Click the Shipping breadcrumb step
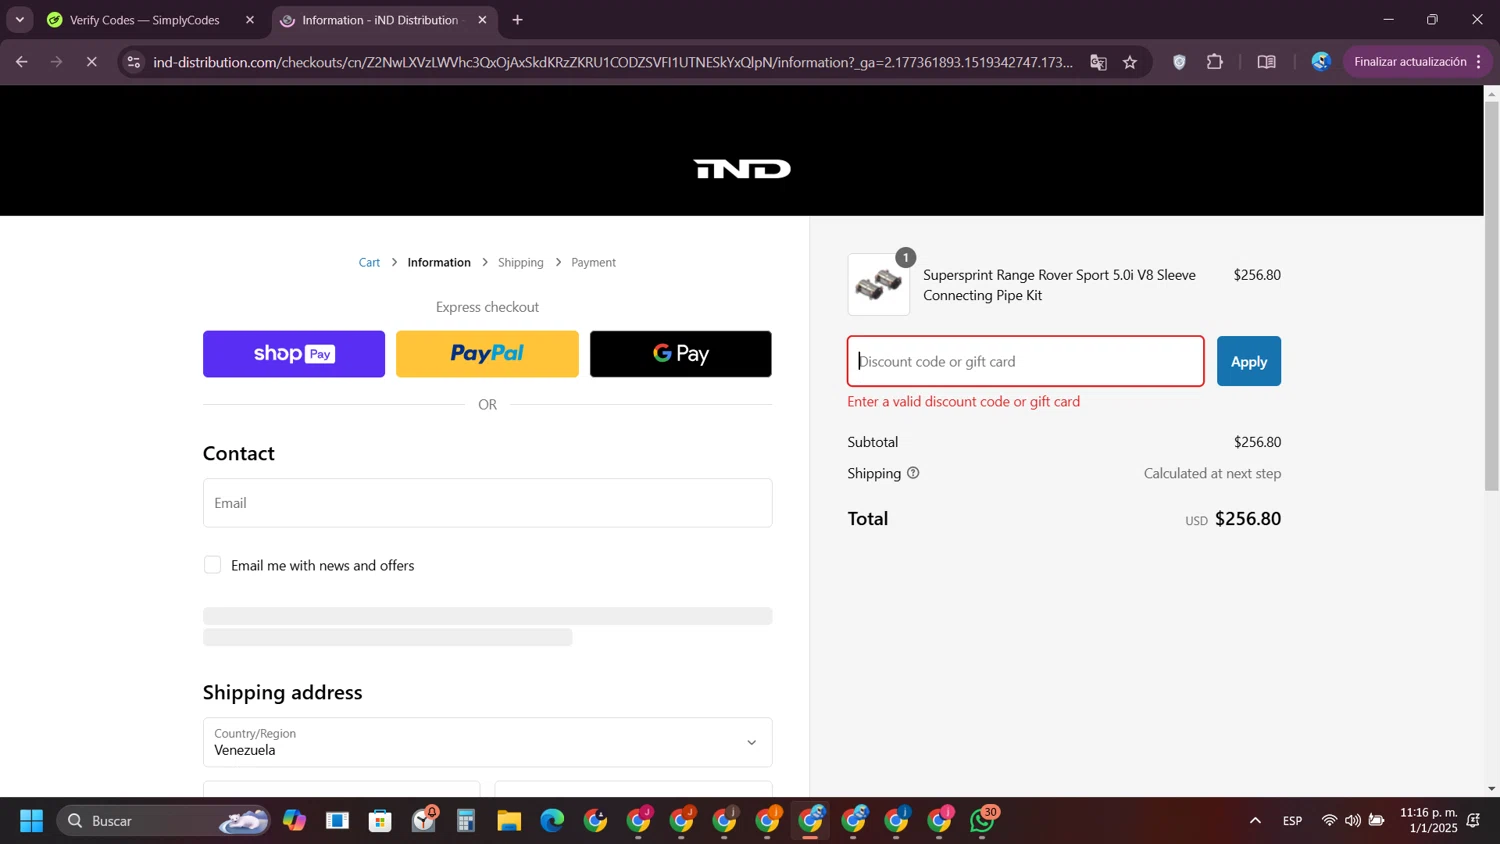Viewport: 1500px width, 844px height. coord(521,262)
